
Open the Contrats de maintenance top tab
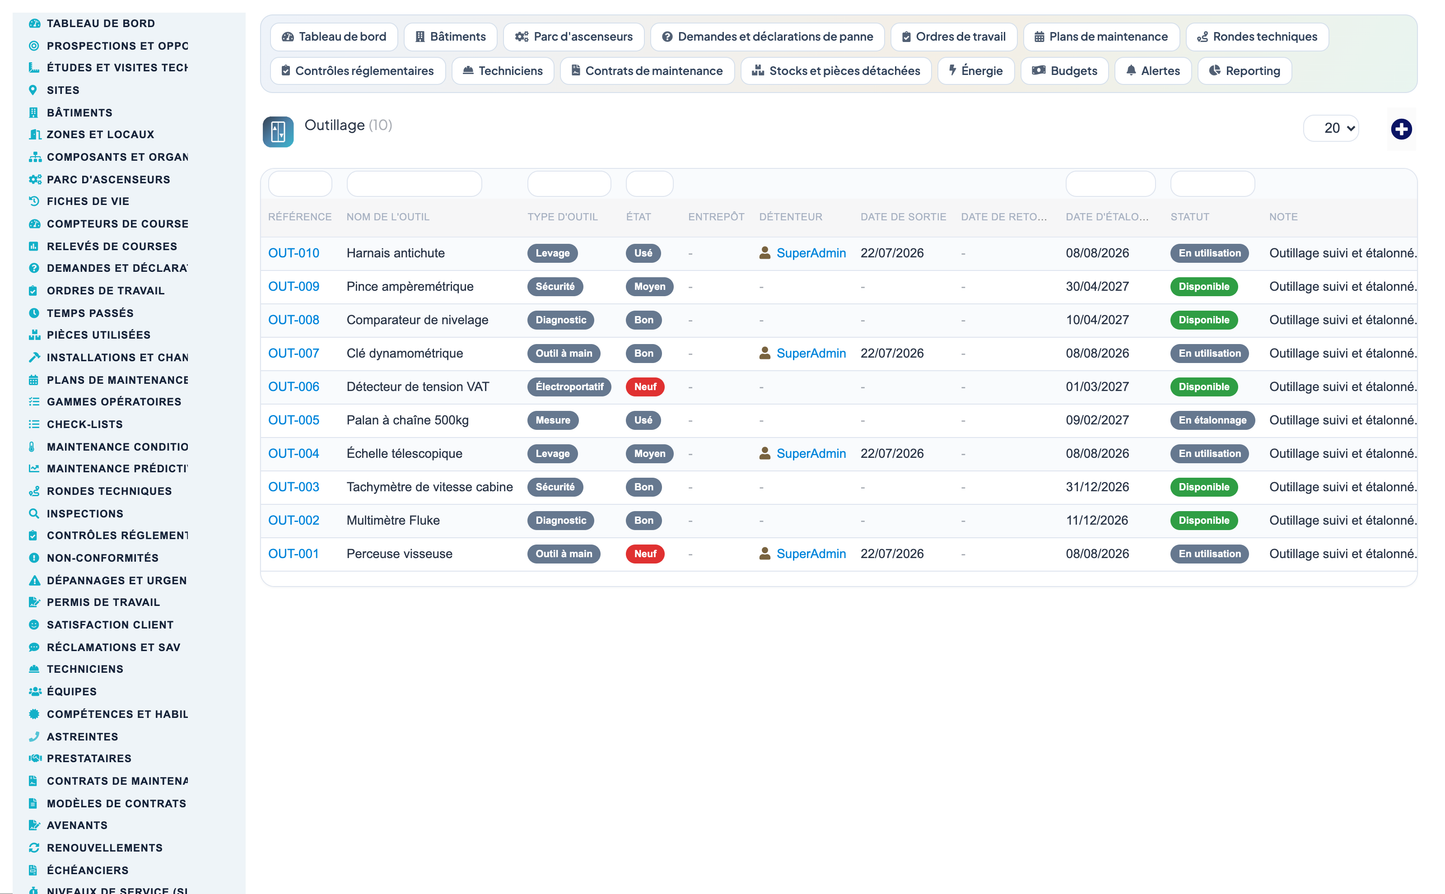[x=646, y=71]
